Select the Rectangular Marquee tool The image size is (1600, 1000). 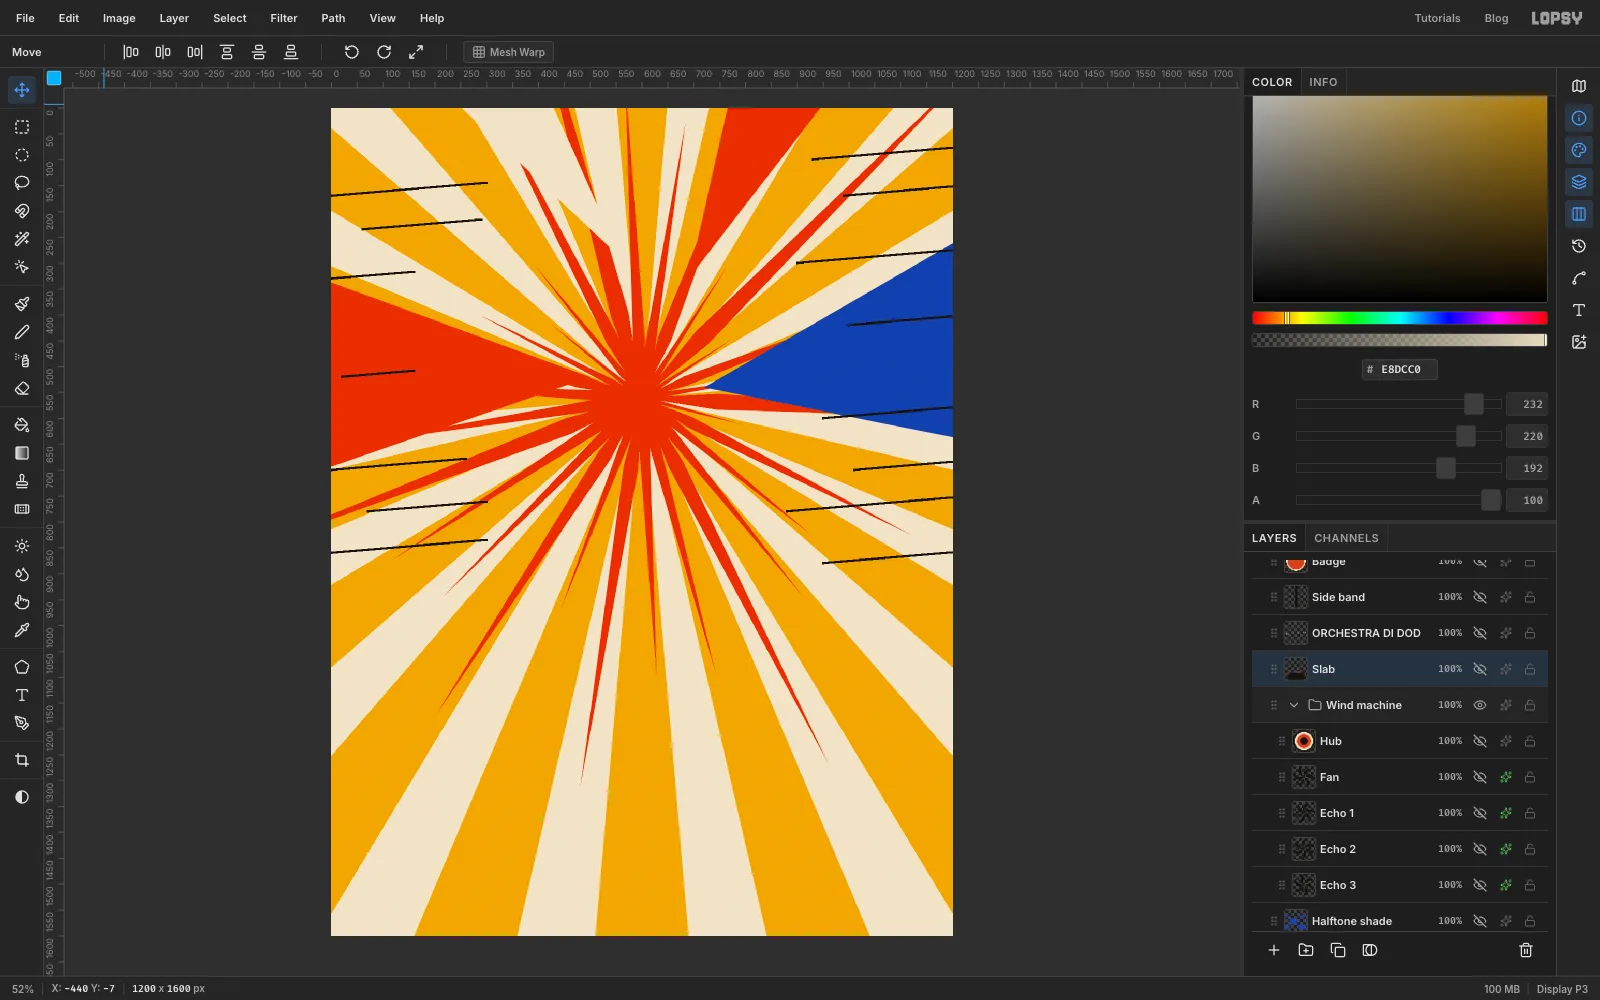pyautogui.click(x=22, y=127)
